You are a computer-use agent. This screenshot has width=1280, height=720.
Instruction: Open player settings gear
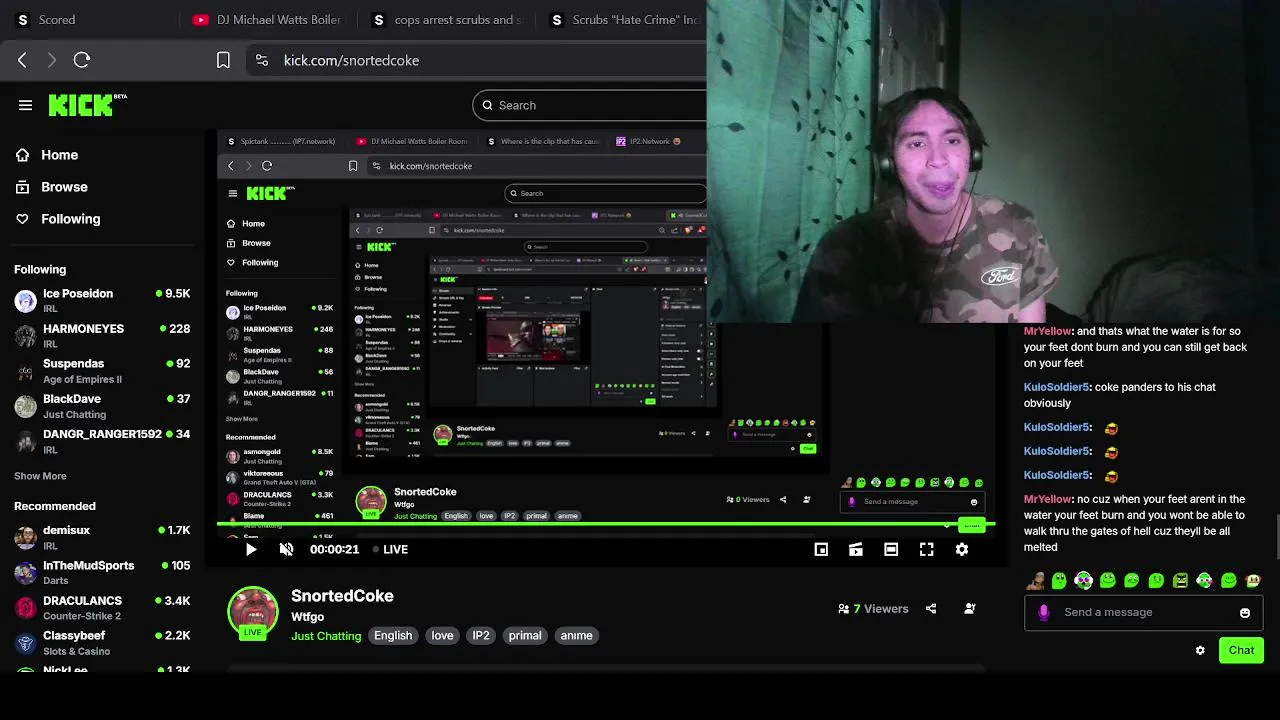[962, 549]
